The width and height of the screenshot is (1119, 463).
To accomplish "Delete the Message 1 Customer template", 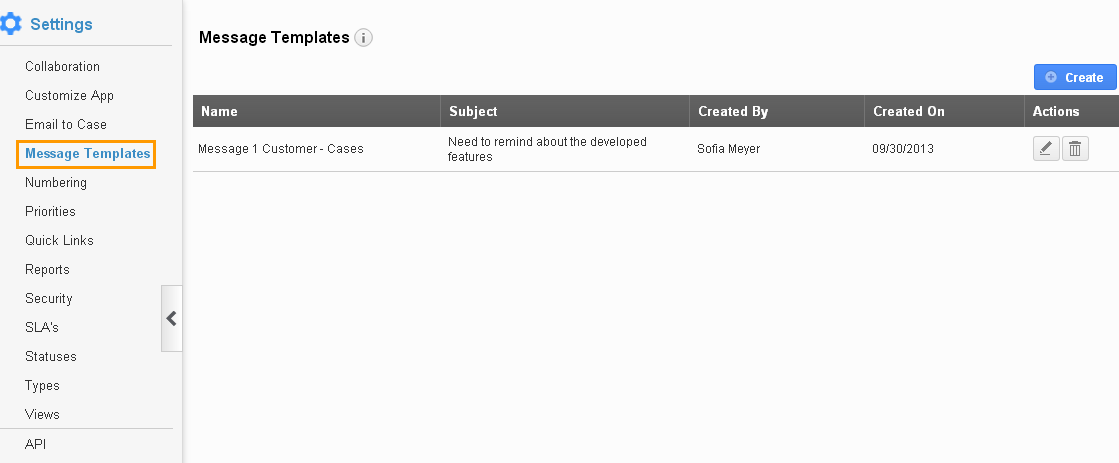I will pos(1075,148).
